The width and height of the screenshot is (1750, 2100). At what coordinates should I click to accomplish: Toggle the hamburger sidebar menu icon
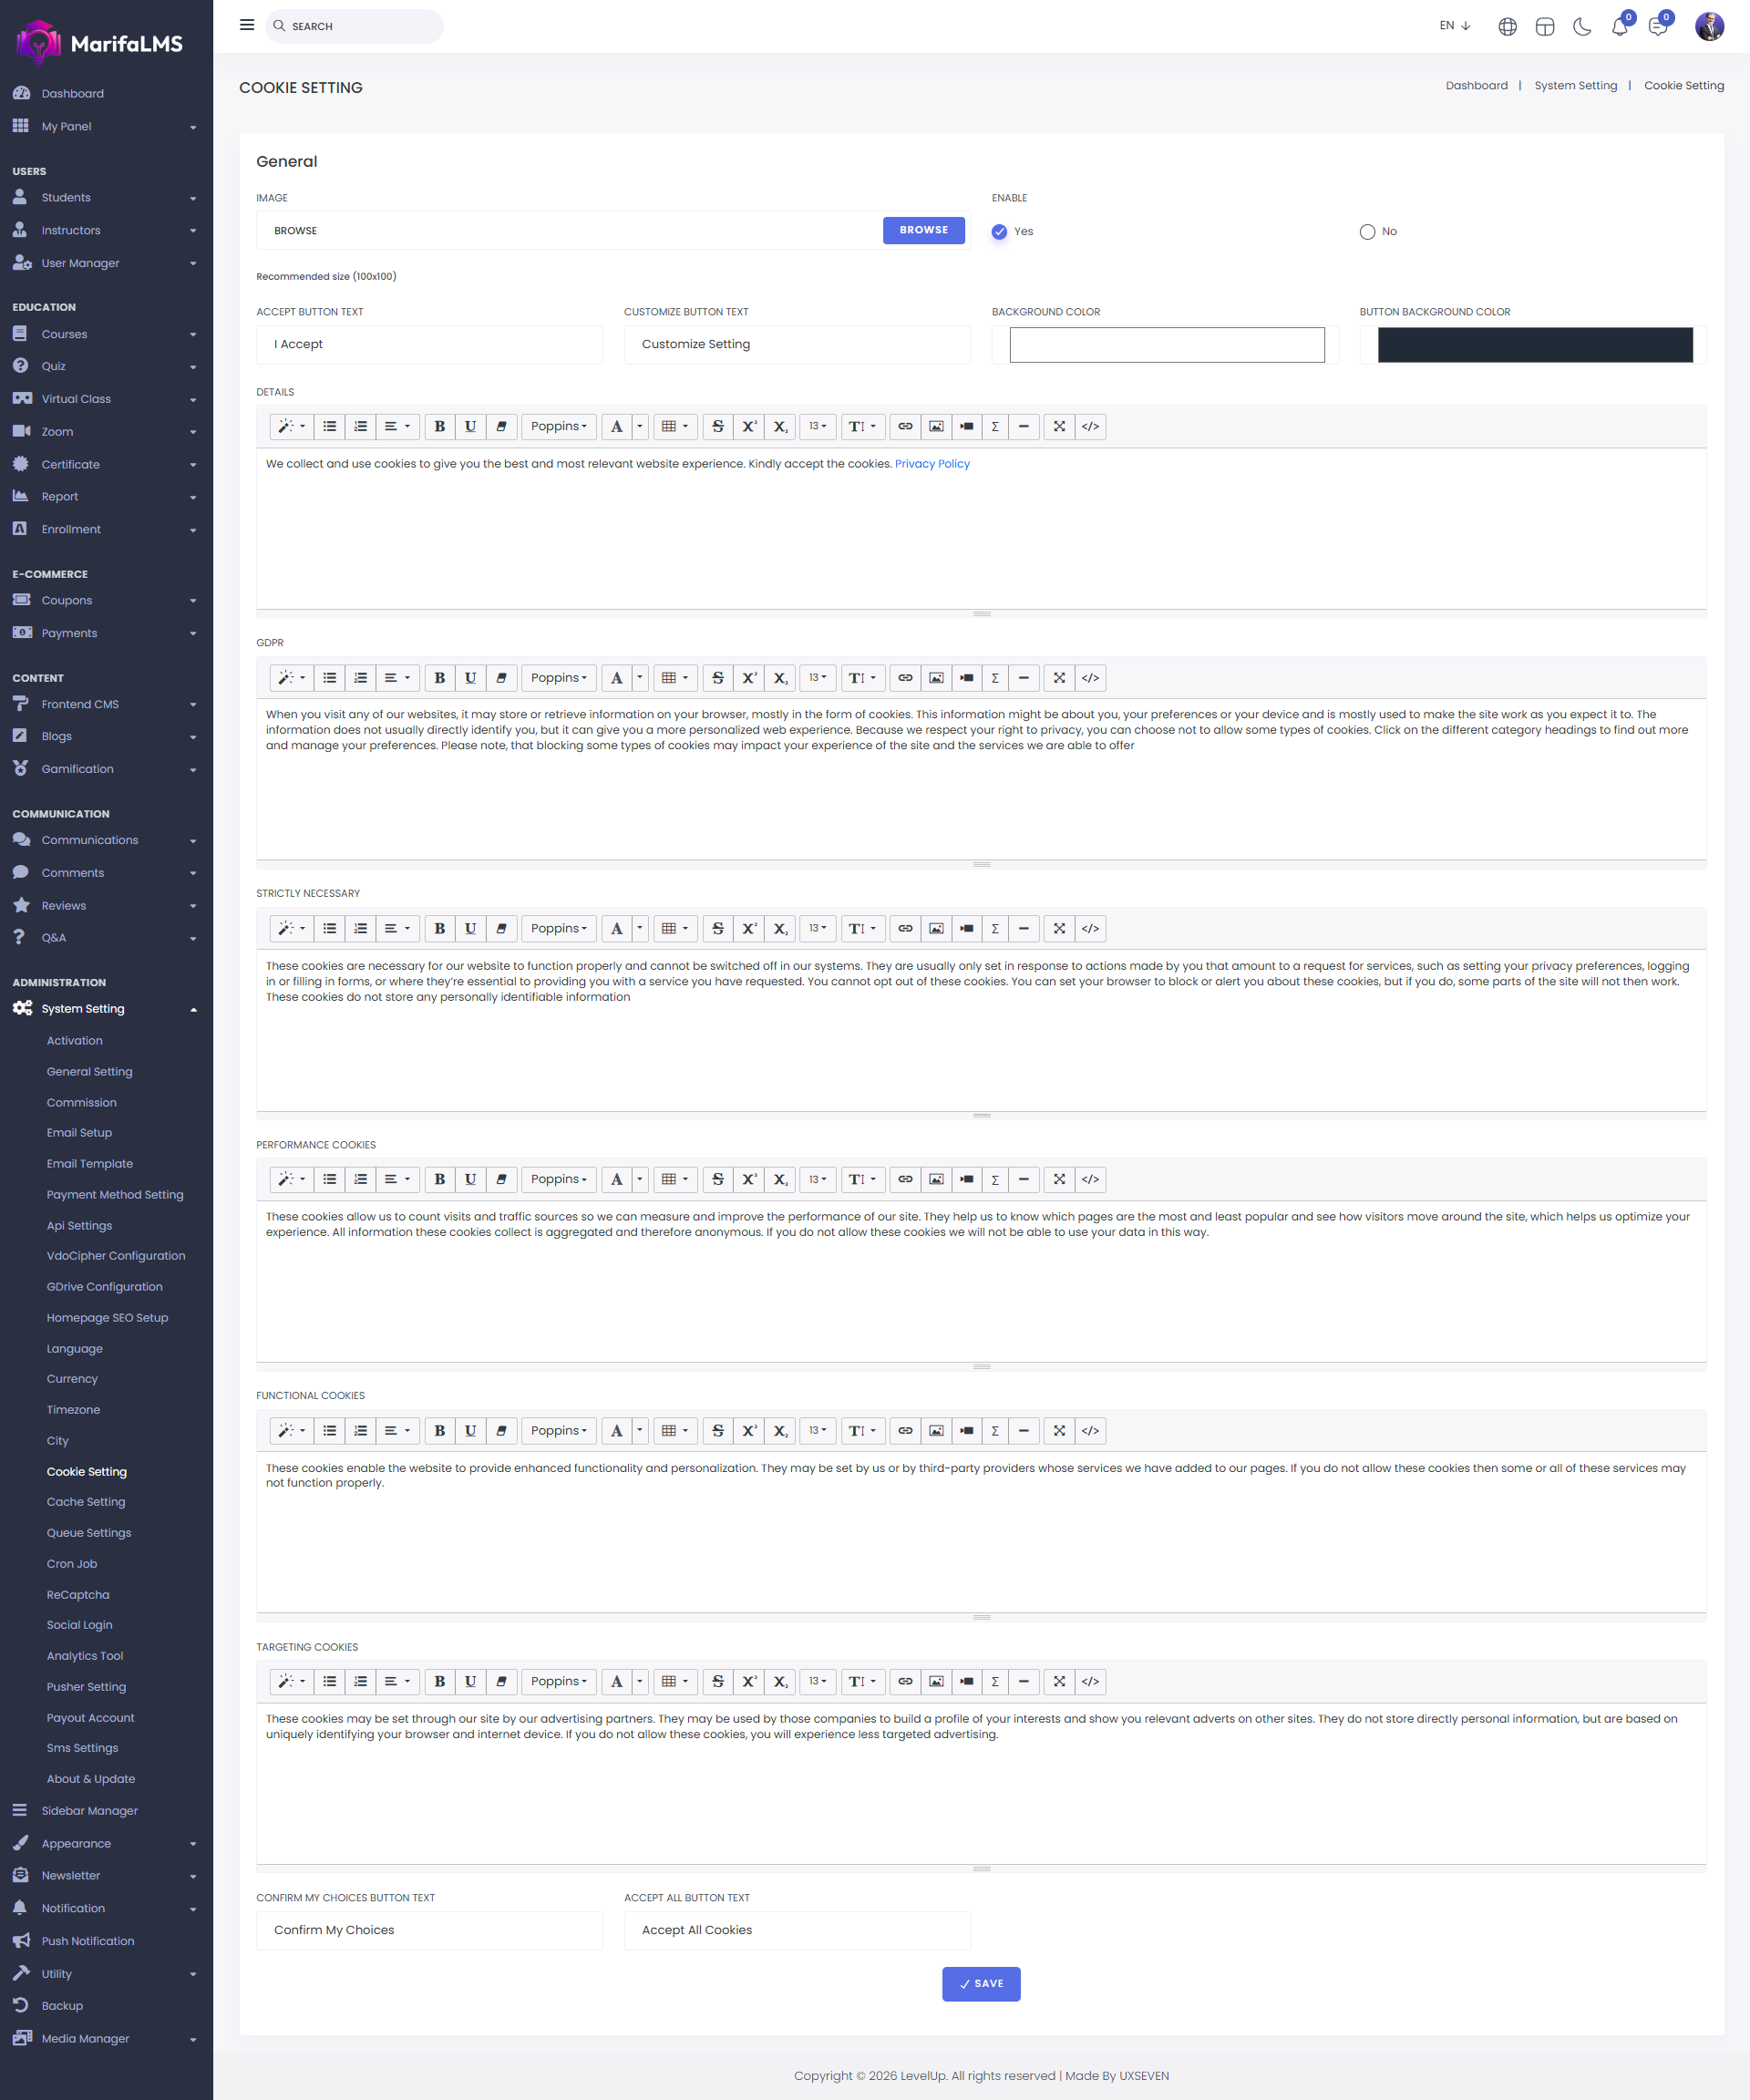tap(247, 25)
